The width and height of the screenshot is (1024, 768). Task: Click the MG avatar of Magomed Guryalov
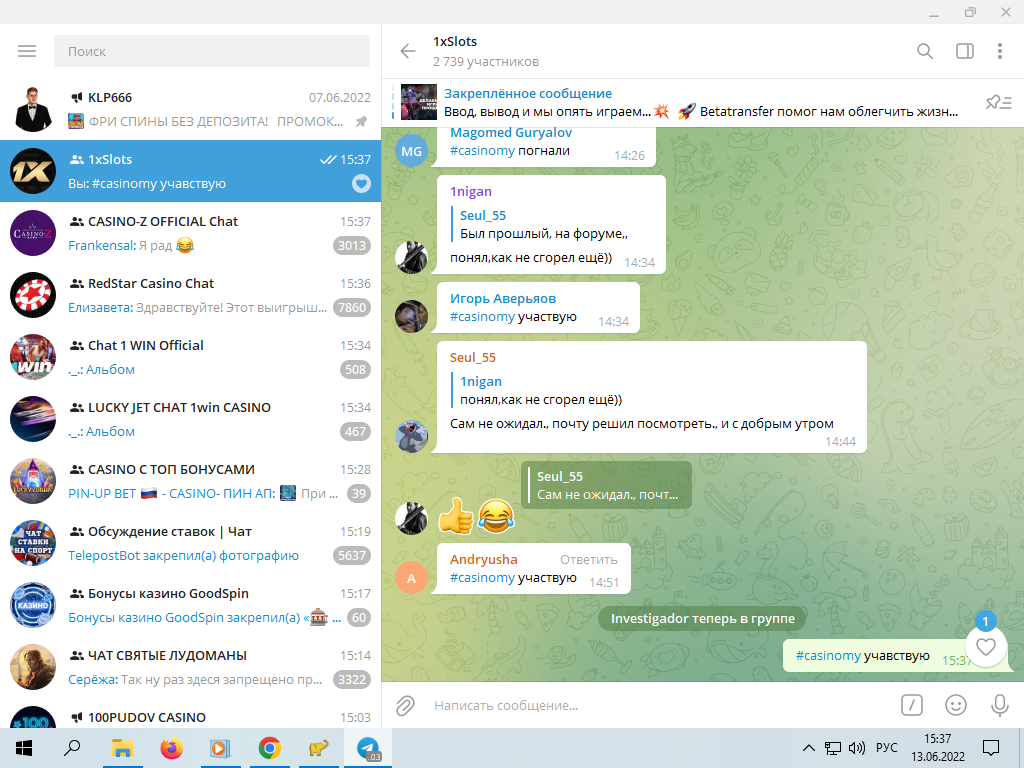(411, 152)
